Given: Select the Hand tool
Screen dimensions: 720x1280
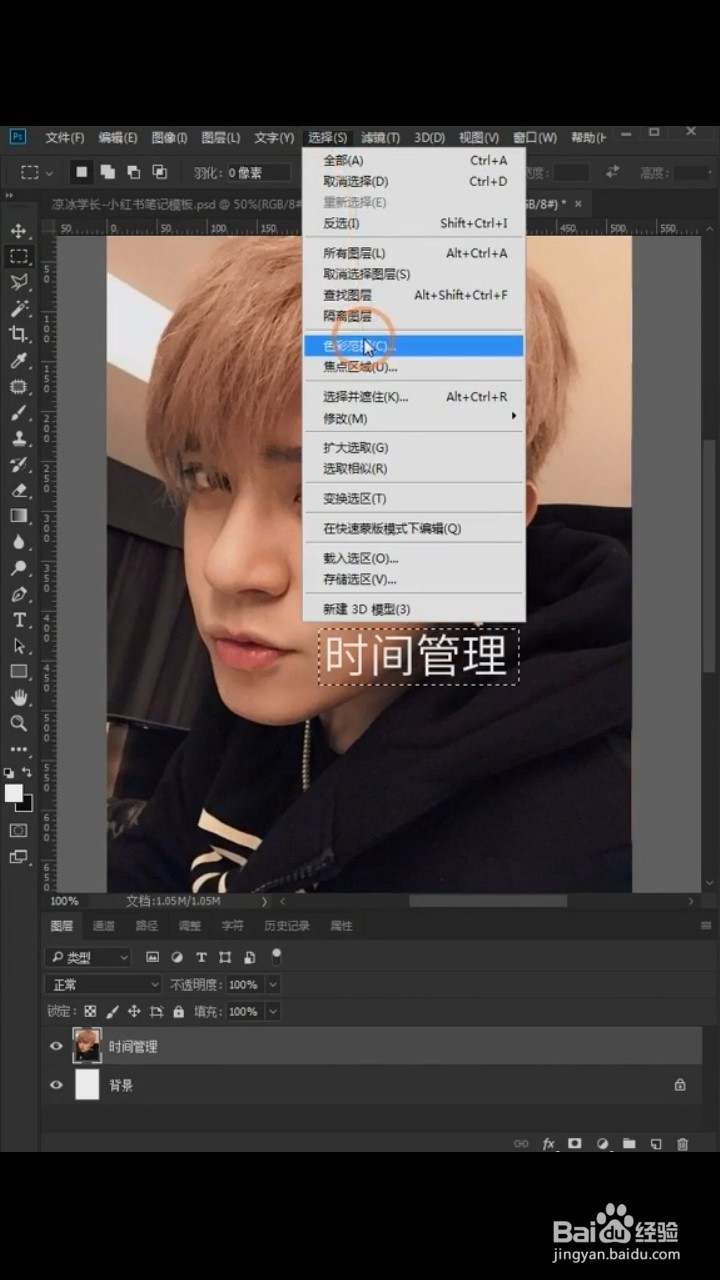Looking at the screenshot, I should point(19,697).
